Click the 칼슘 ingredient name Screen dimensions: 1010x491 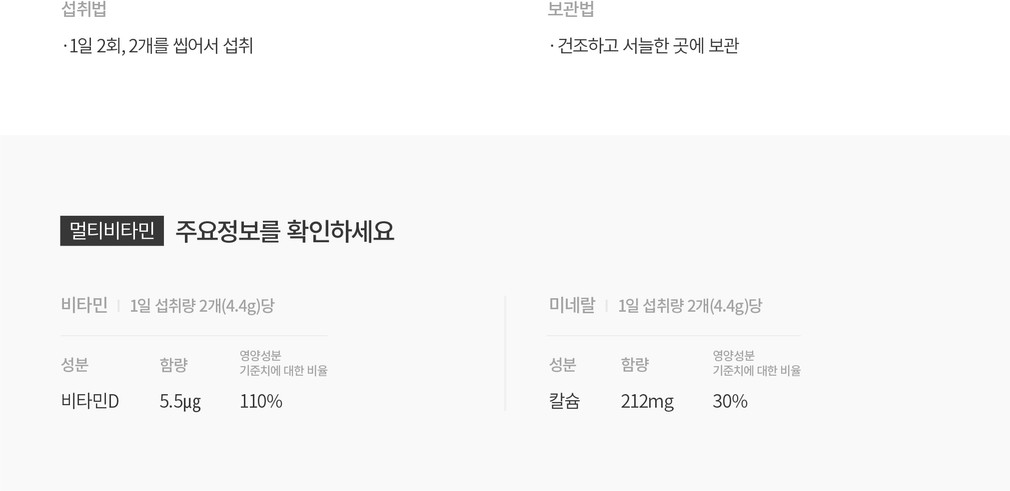point(564,401)
